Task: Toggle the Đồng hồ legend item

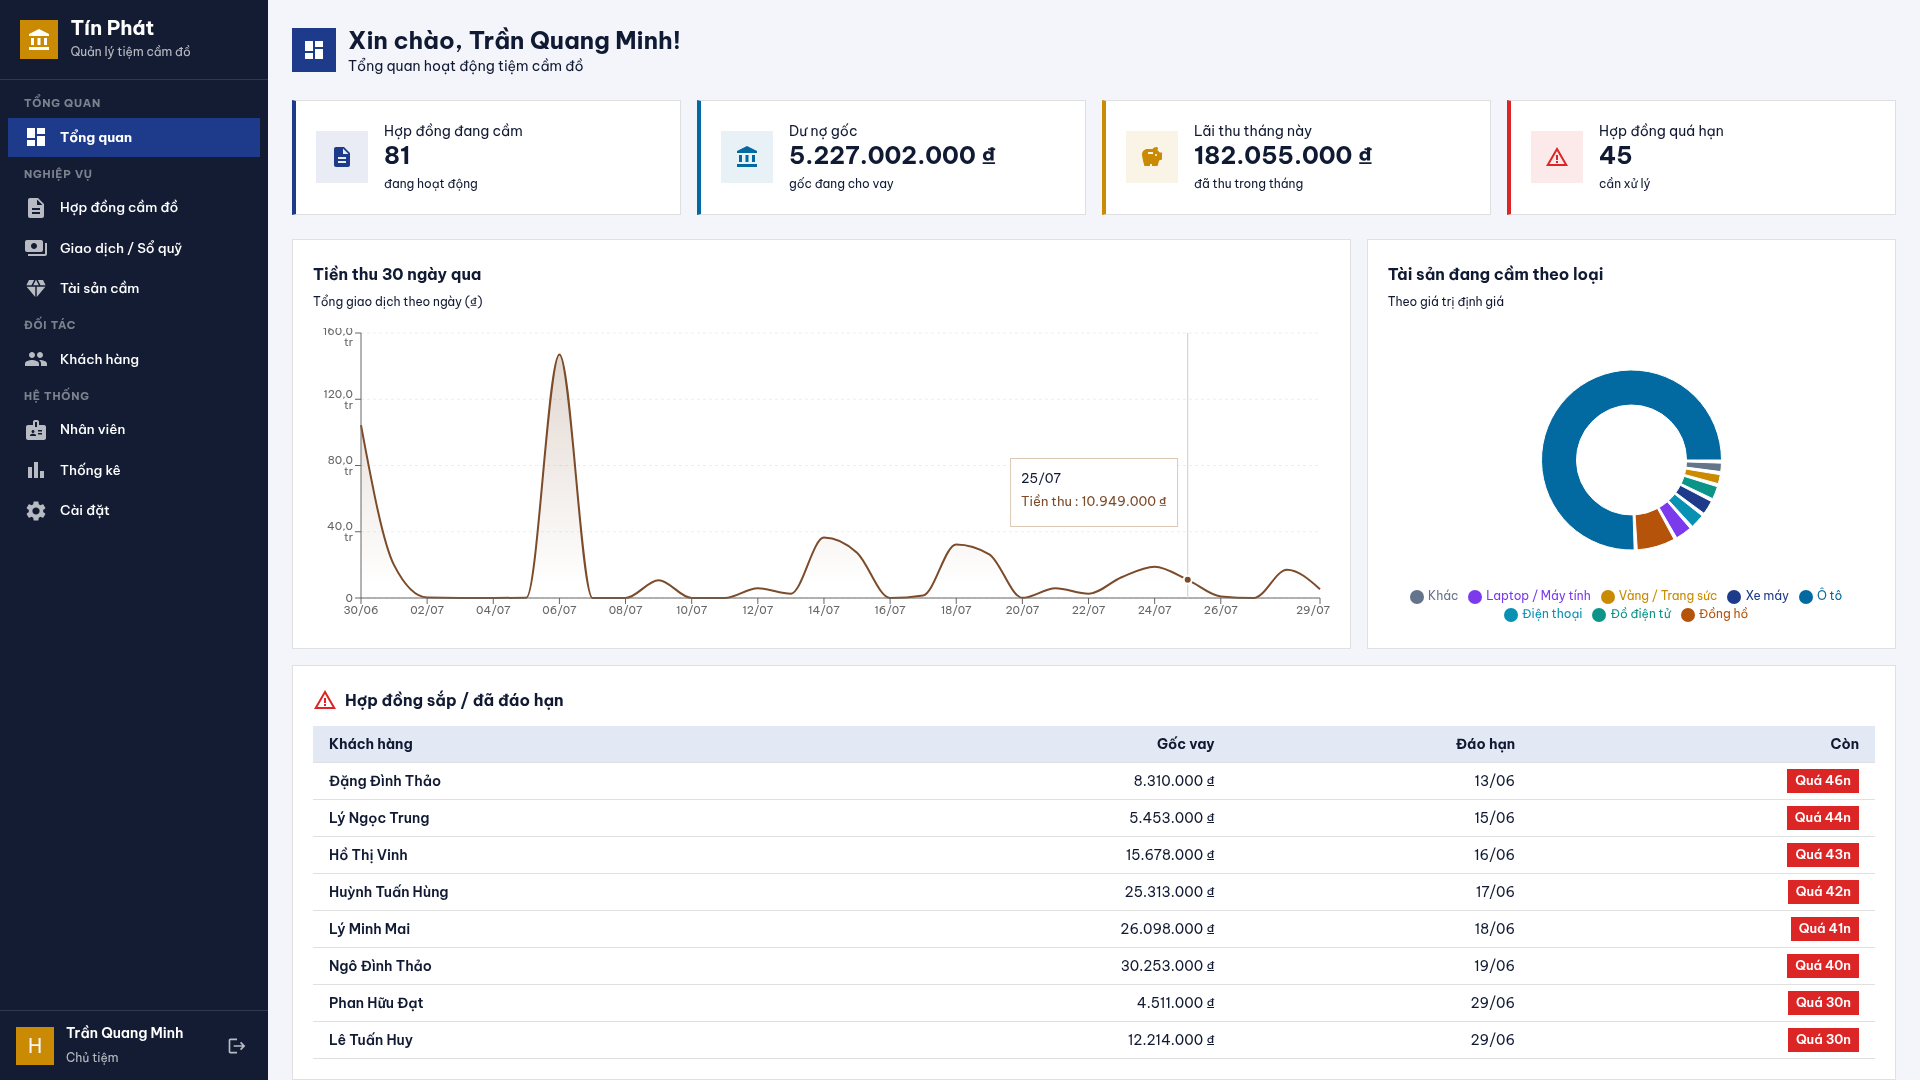Action: pos(1714,614)
